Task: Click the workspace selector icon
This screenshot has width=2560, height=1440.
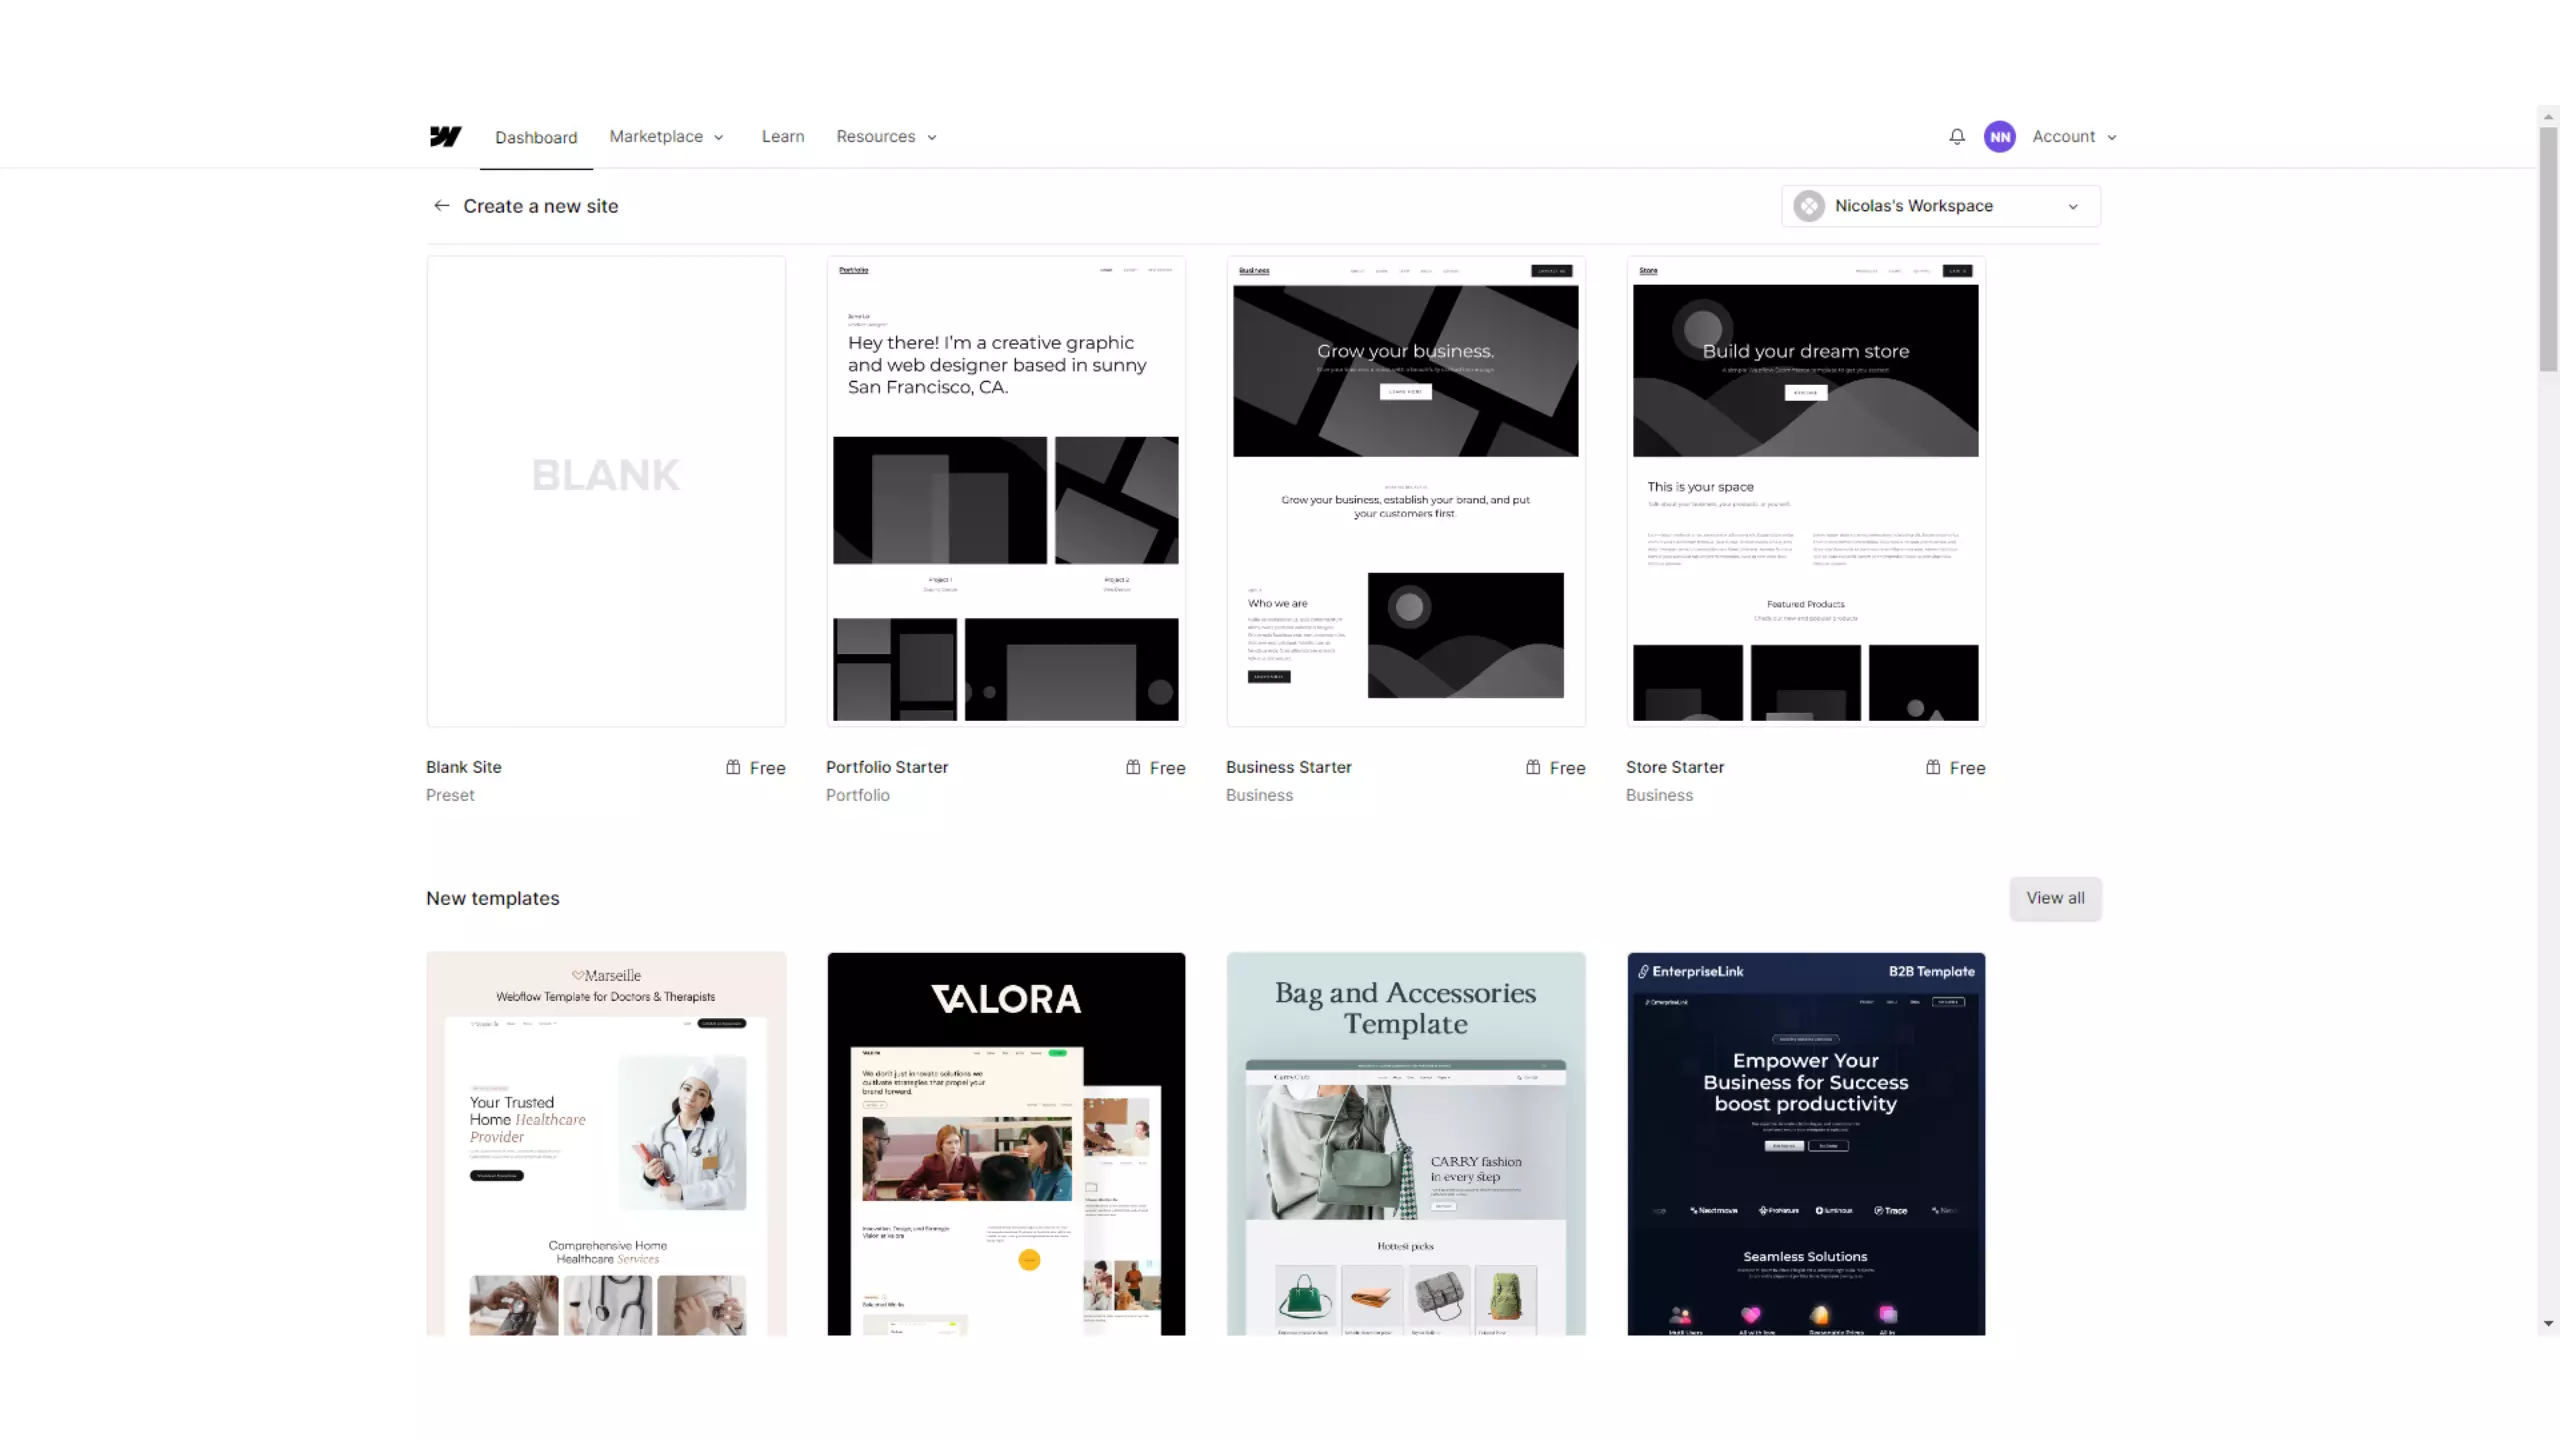Action: tap(1809, 206)
